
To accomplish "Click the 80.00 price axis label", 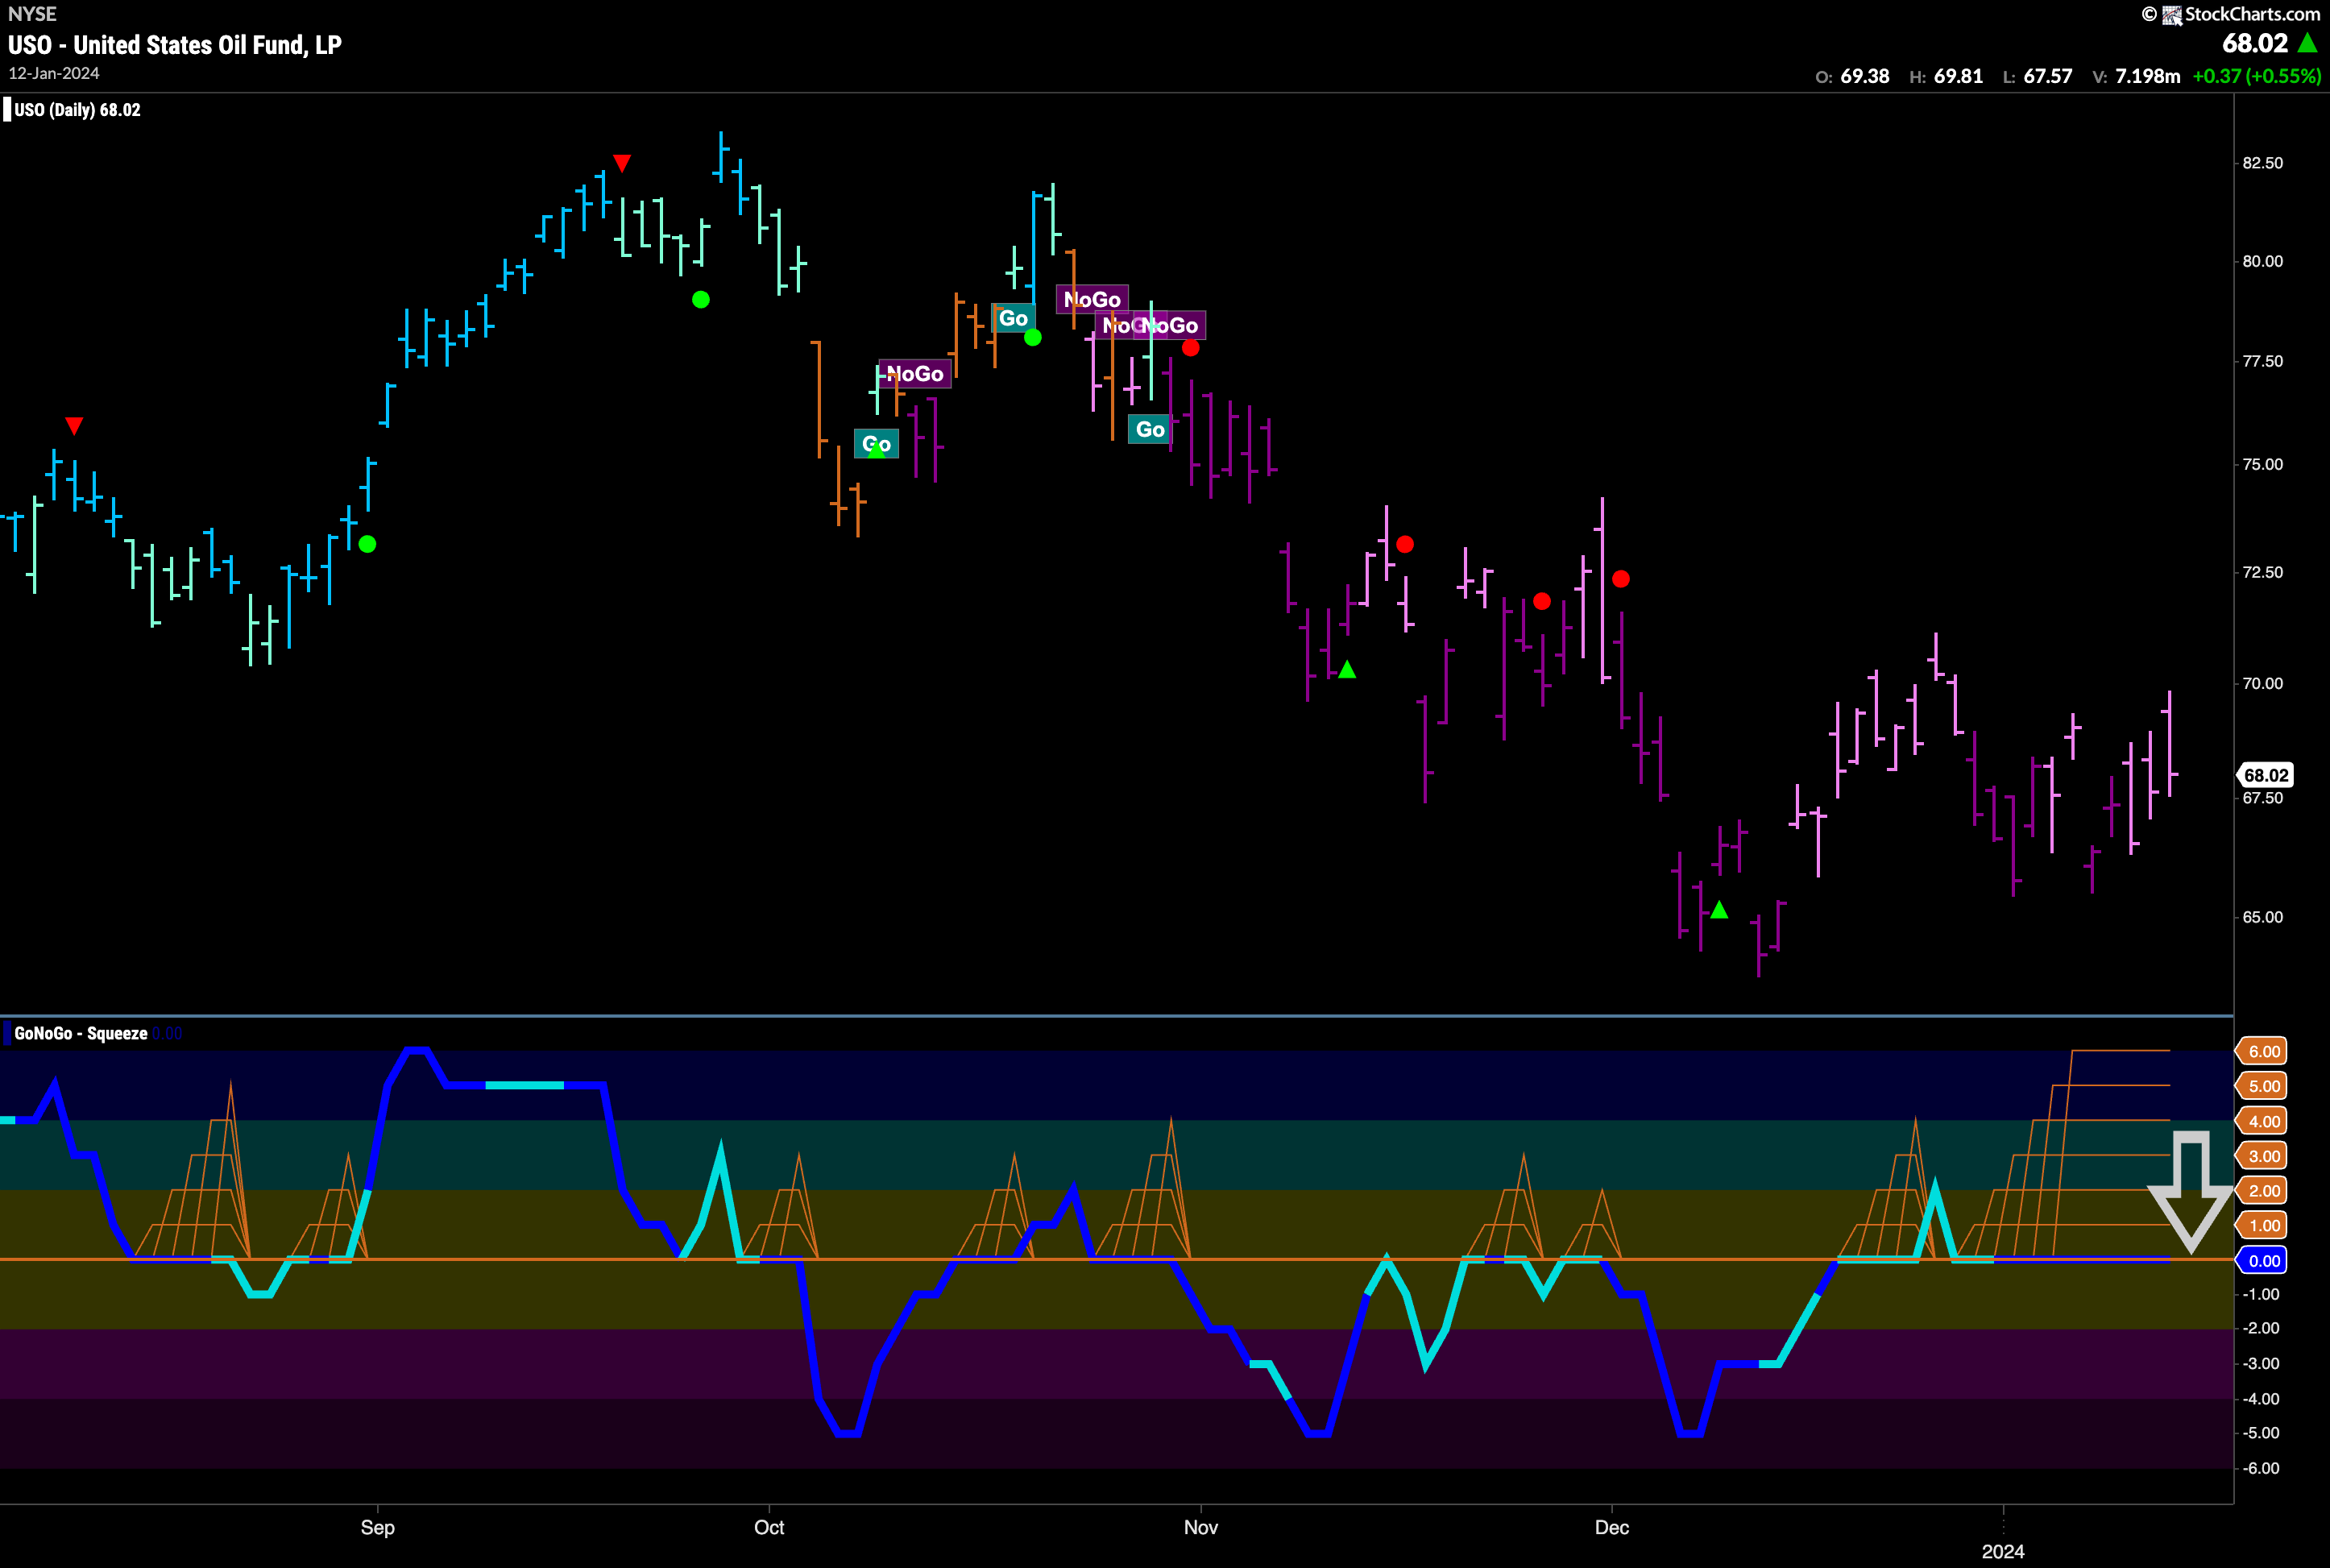I will tap(2263, 261).
